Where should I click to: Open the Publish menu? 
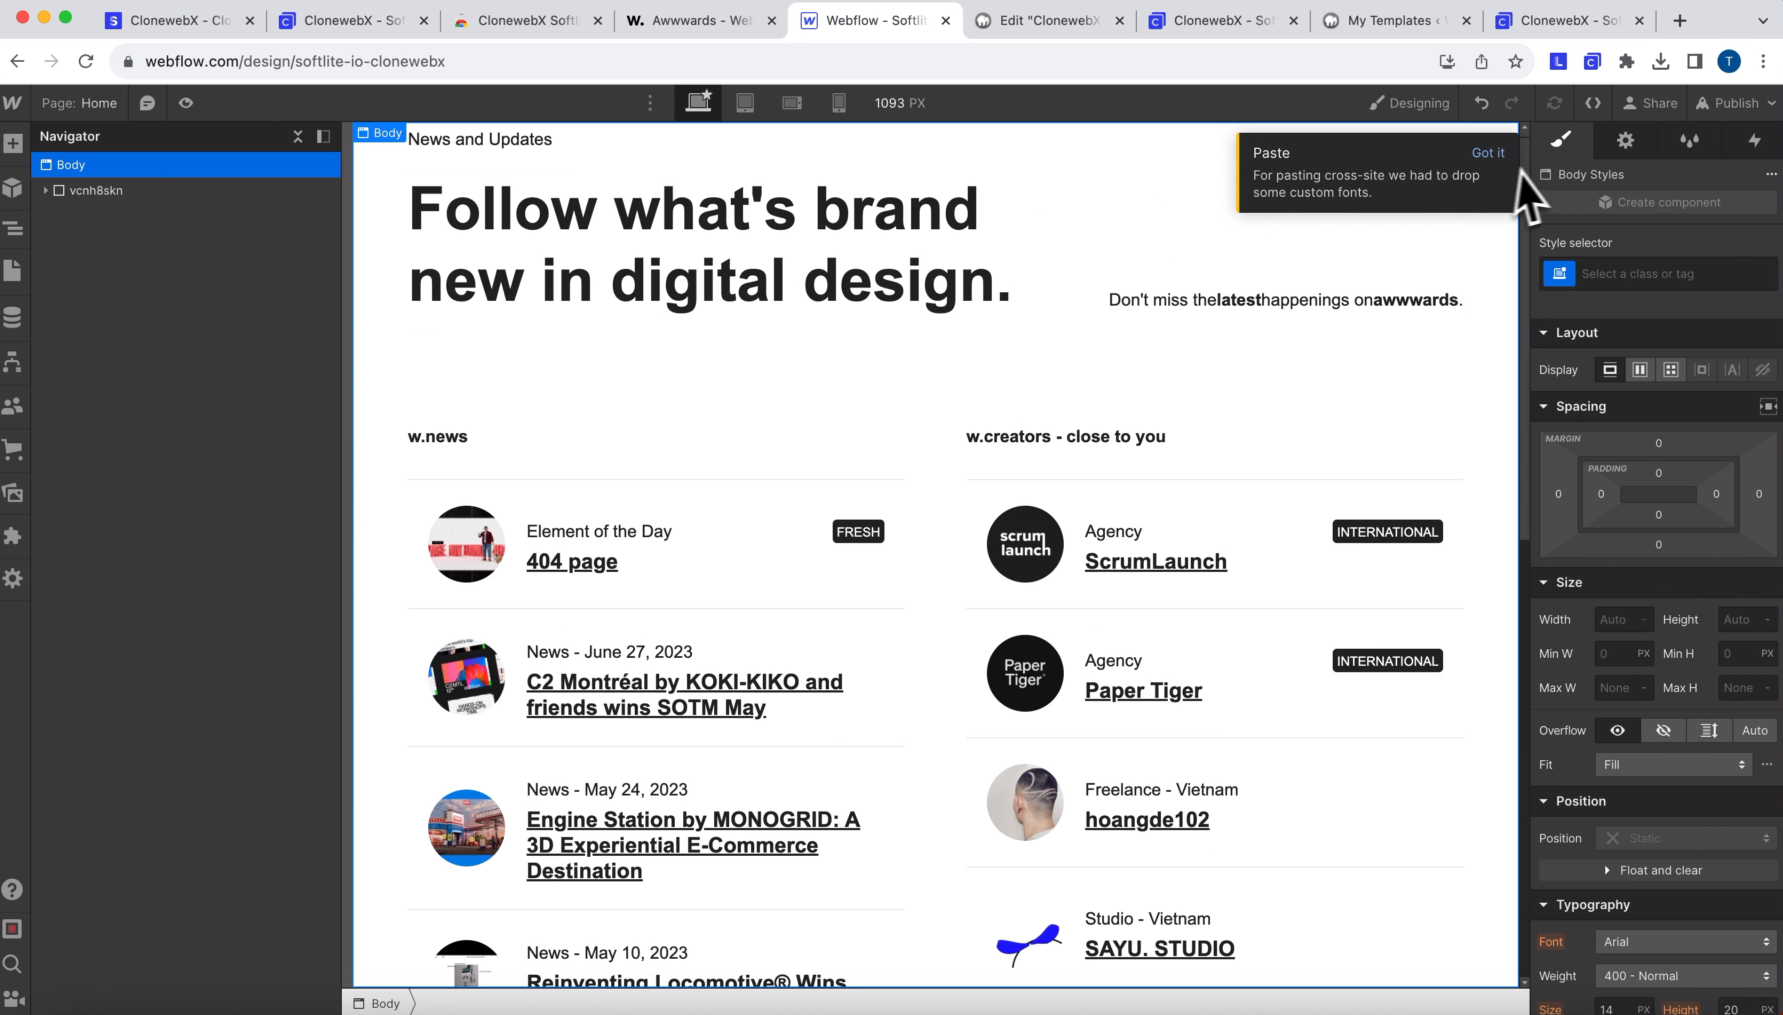pyautogui.click(x=1737, y=103)
